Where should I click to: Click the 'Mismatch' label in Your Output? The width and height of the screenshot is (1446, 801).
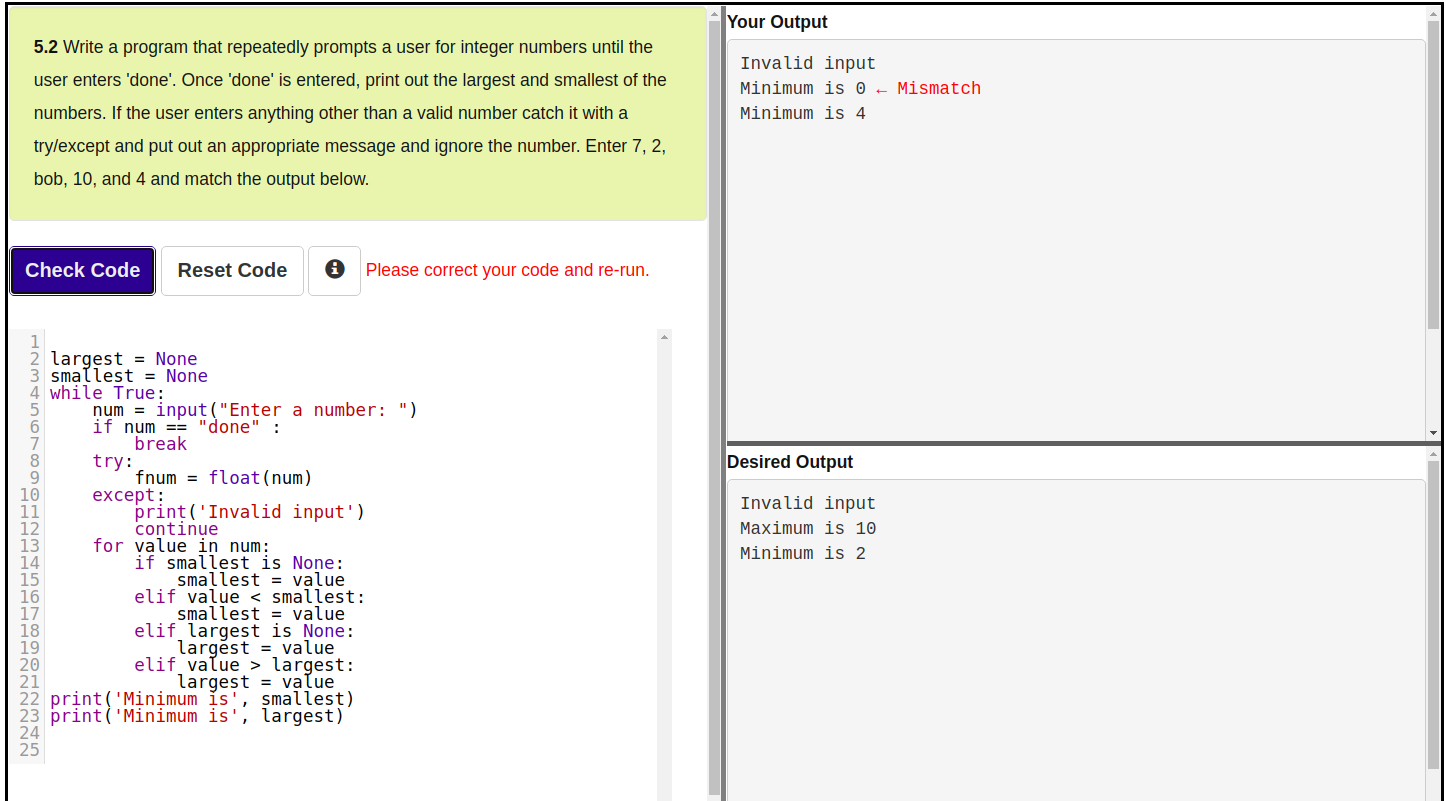pos(939,88)
